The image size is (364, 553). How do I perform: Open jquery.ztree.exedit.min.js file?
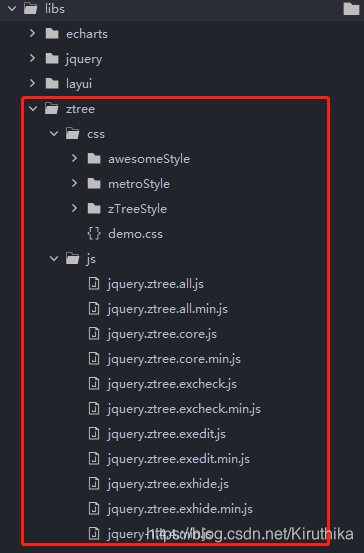click(178, 459)
